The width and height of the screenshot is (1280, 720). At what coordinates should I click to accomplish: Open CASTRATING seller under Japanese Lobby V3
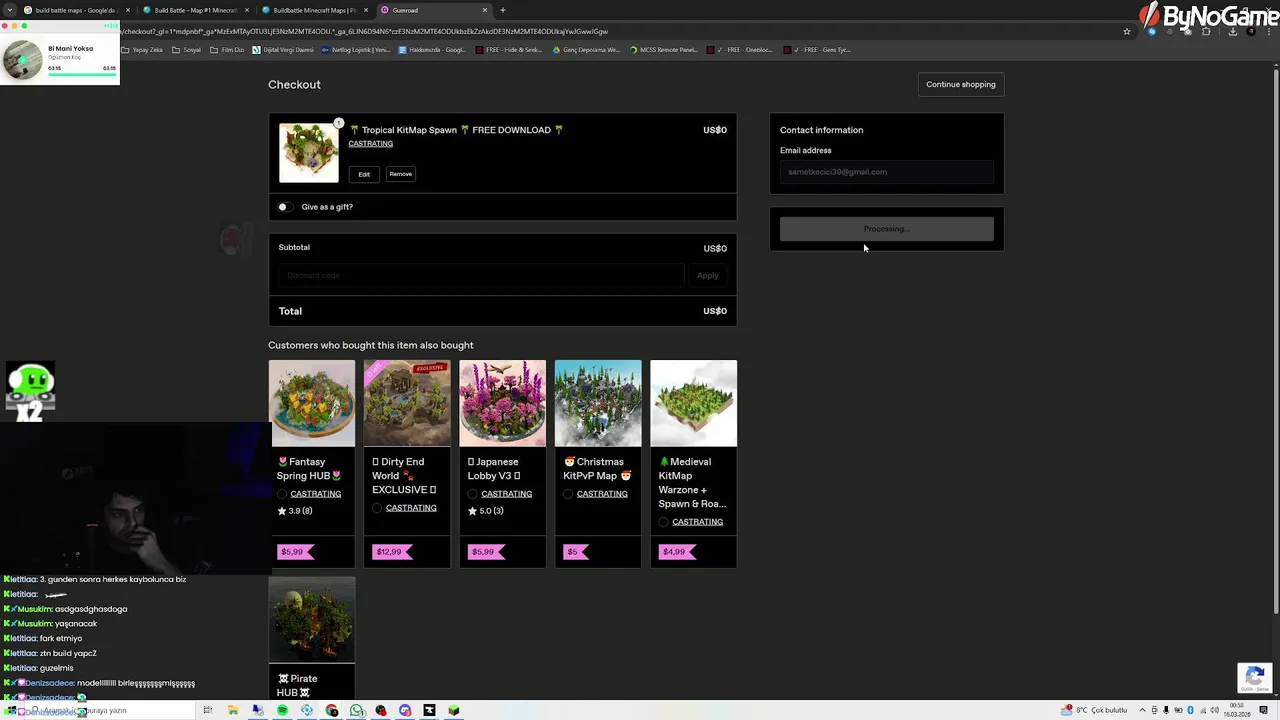tap(506, 494)
